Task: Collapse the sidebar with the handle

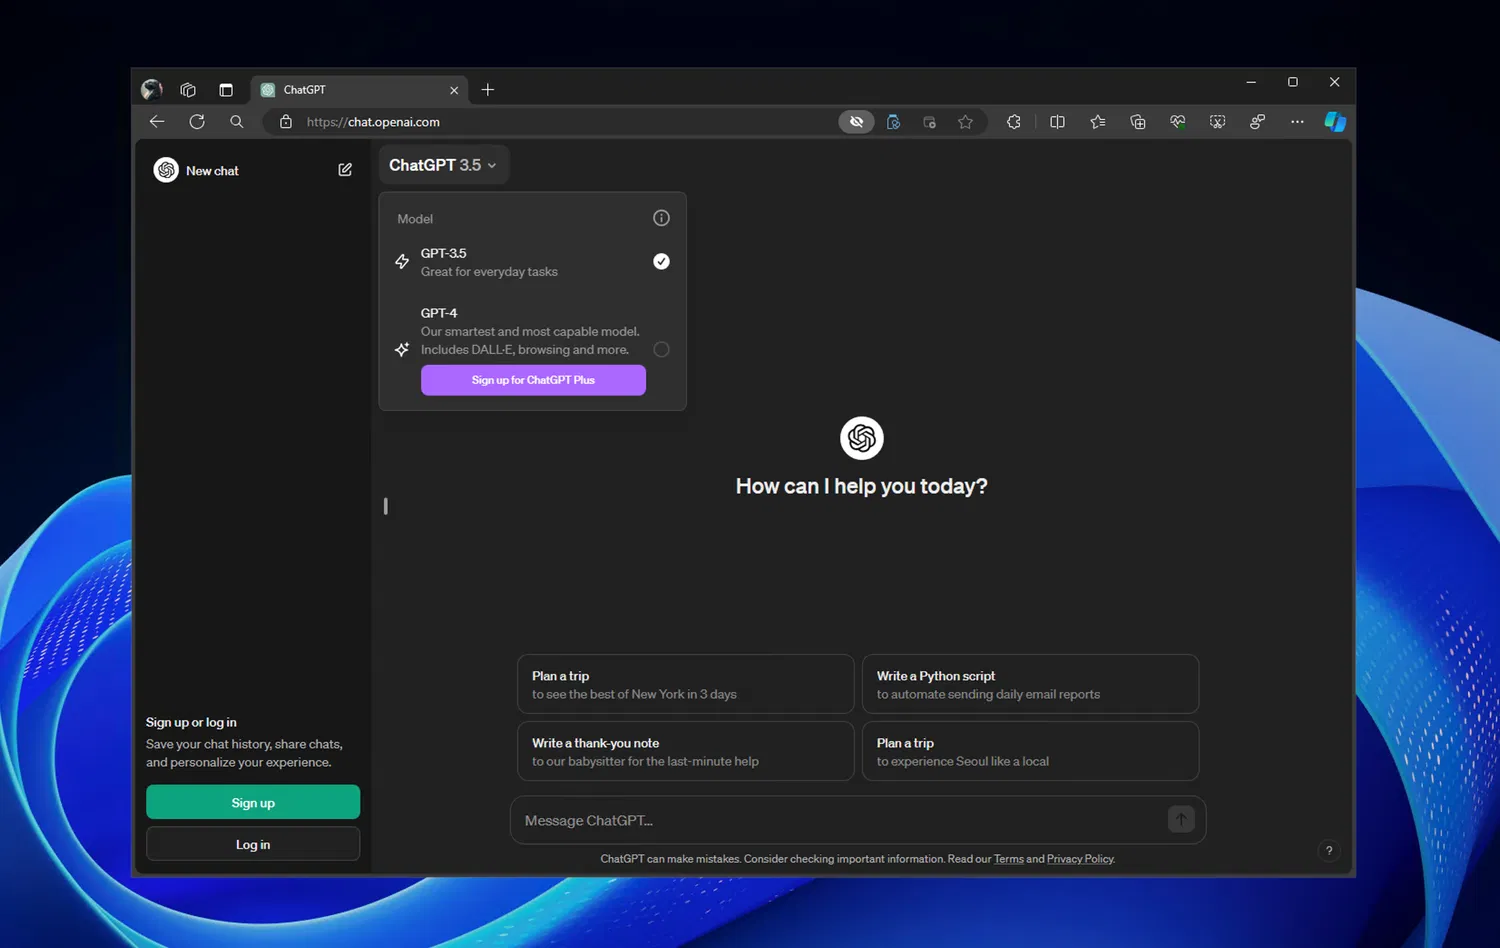Action: coord(385,506)
